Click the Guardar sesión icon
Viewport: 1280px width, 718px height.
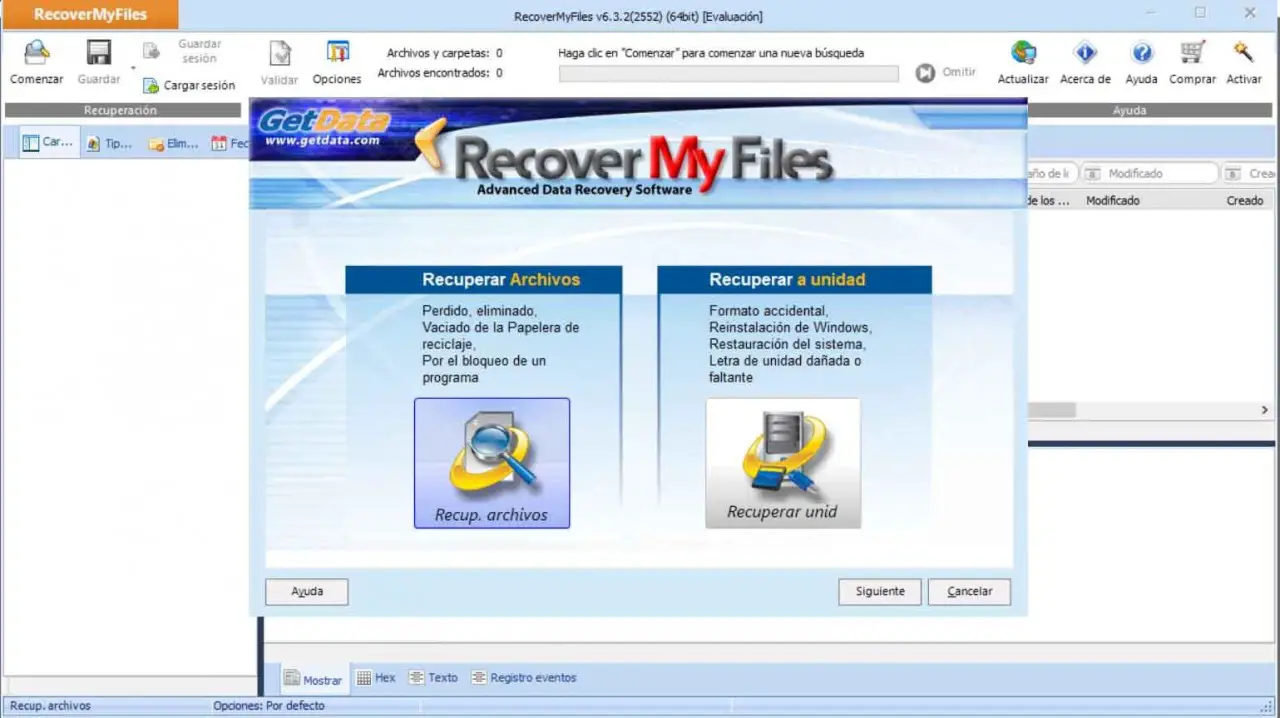click(151, 51)
